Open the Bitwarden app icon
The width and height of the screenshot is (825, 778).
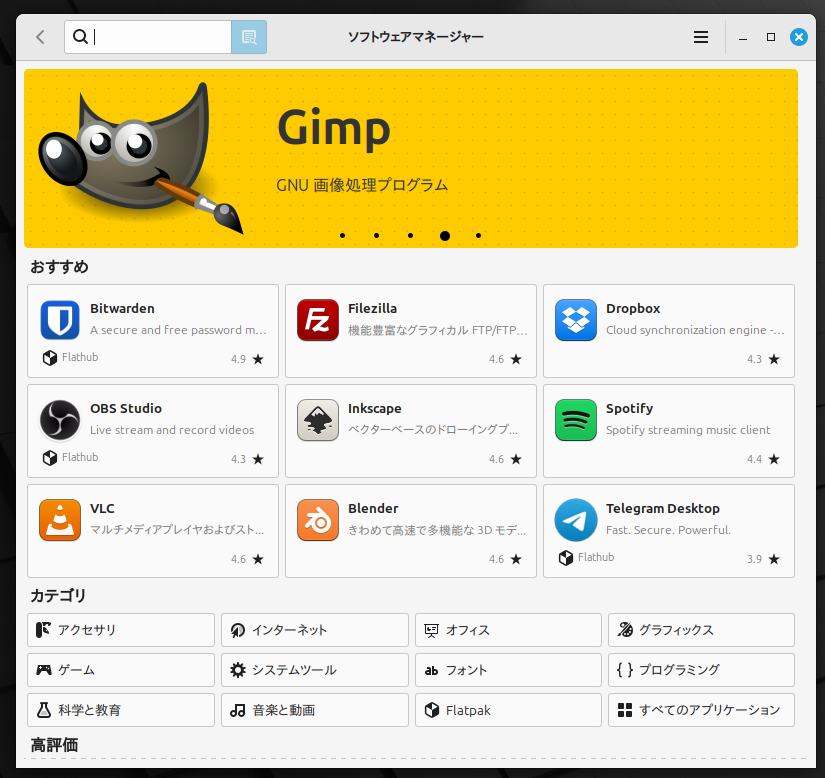tap(60, 320)
